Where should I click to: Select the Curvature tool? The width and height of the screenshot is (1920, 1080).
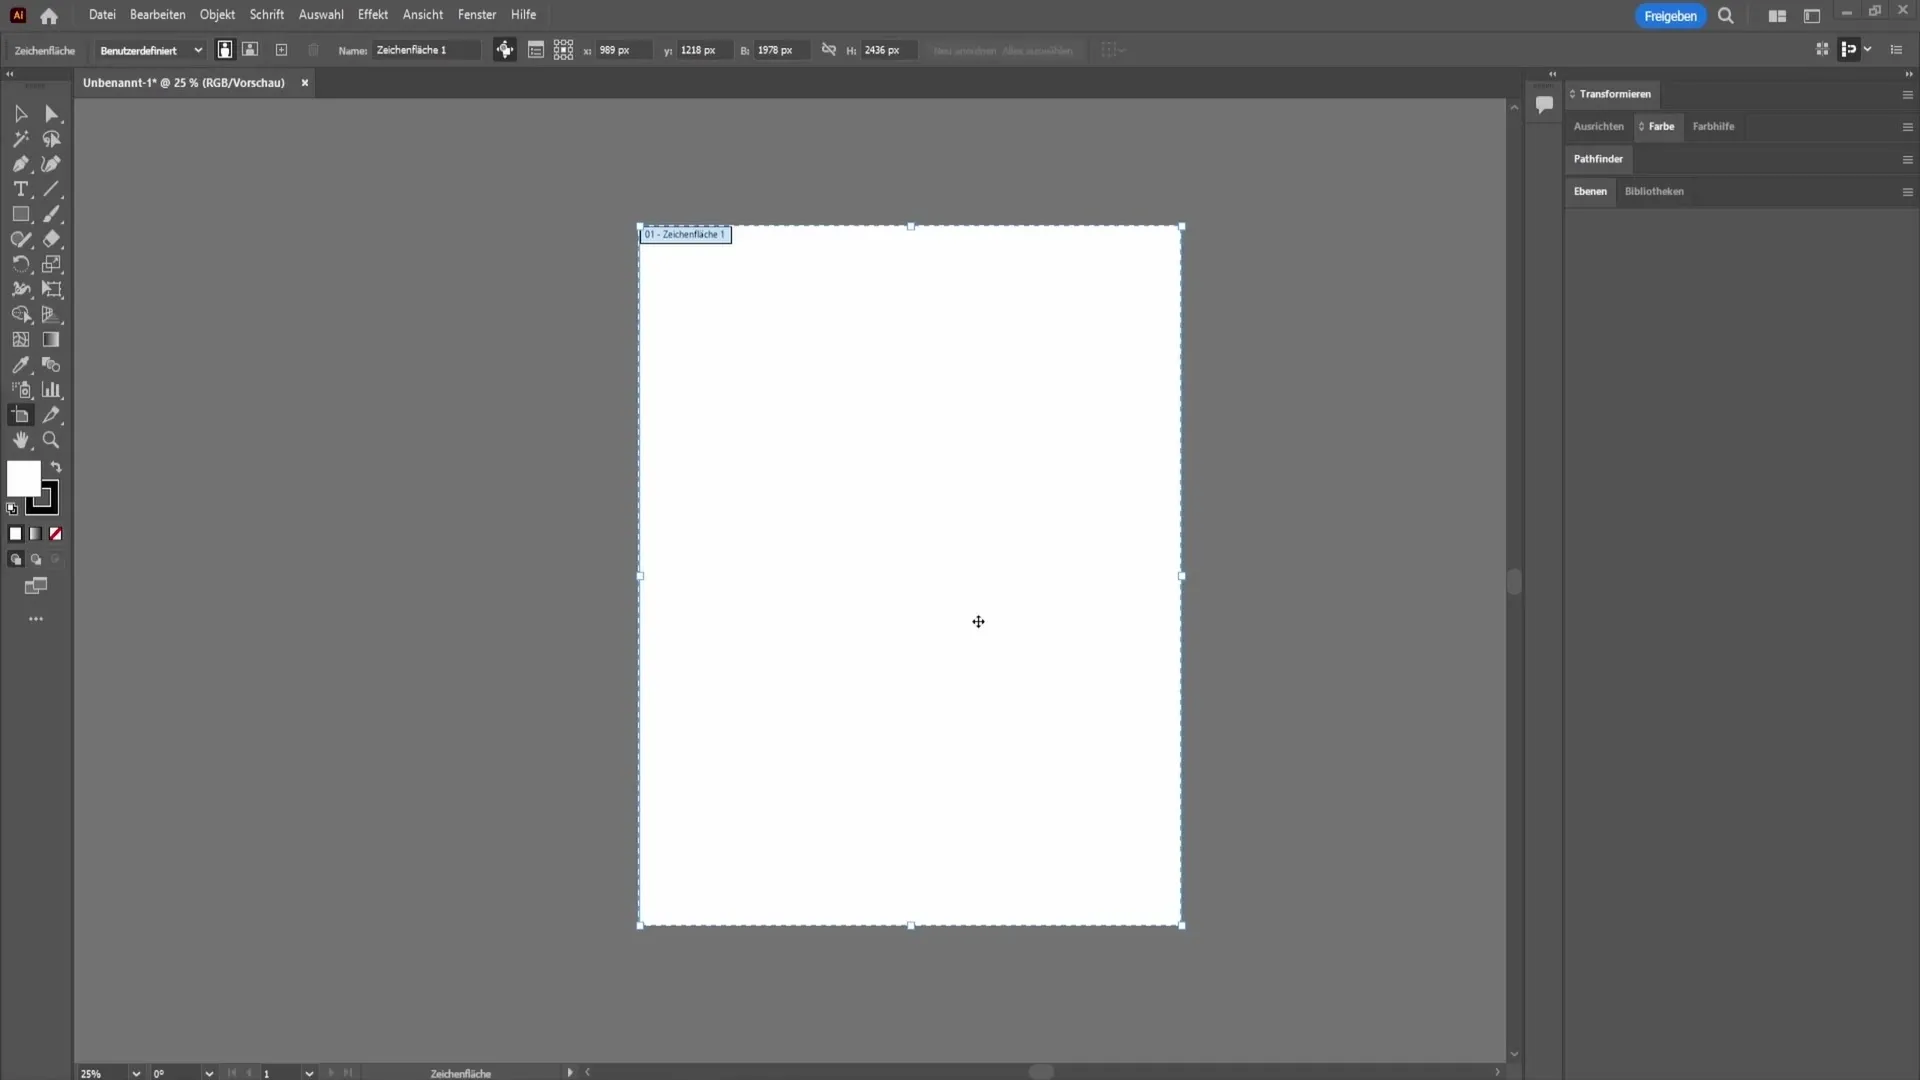tap(52, 164)
